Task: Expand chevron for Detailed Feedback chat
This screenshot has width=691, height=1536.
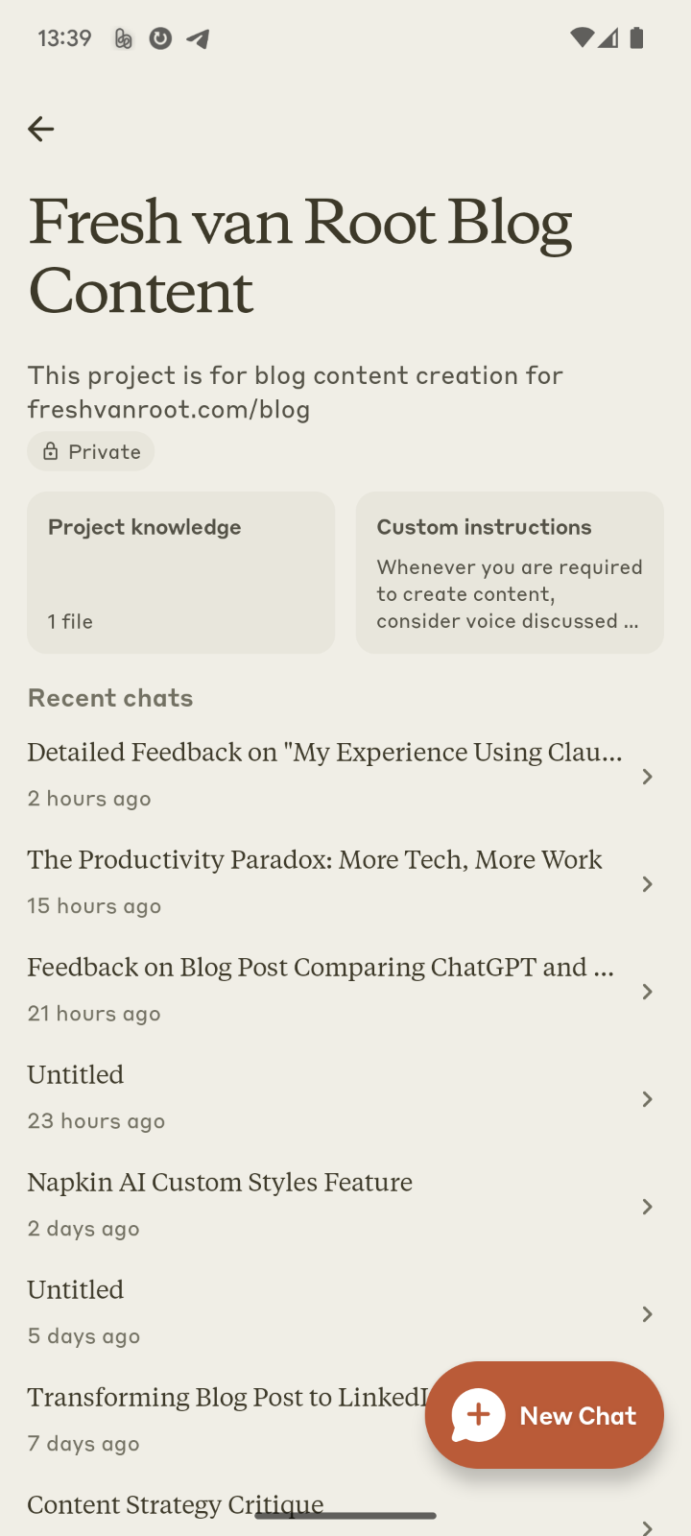Action: point(647,777)
